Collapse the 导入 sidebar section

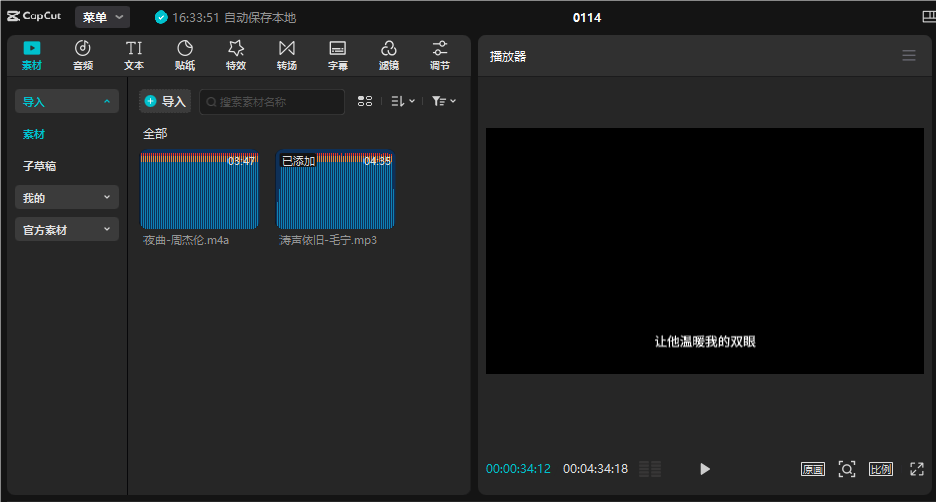click(67, 101)
